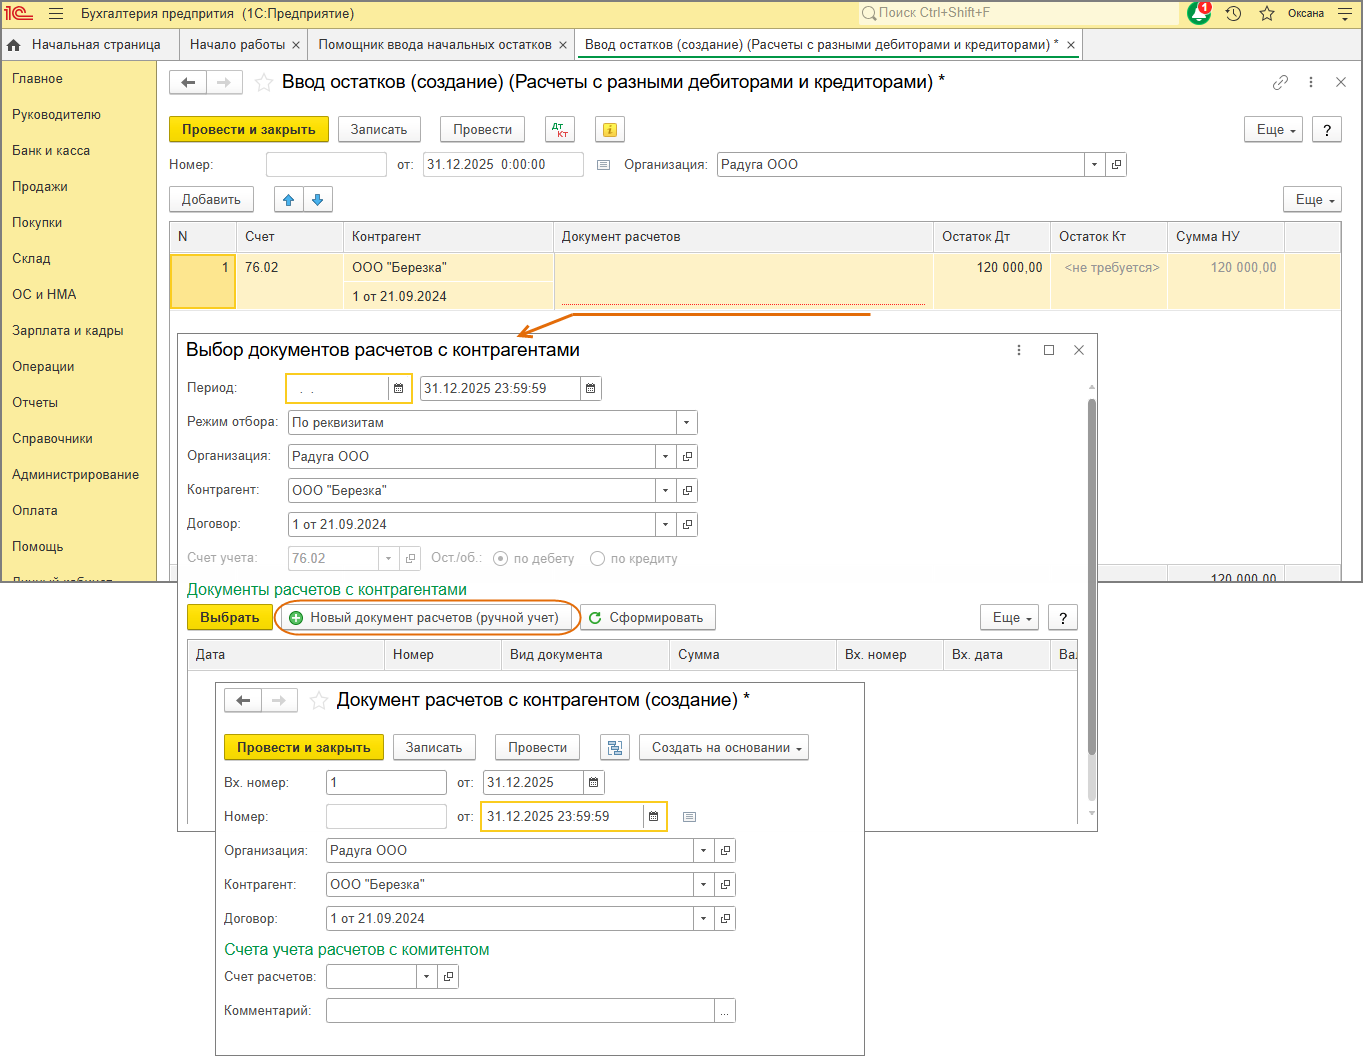1363x1058 pixels.
Task: Get link to the Ввод остатков document
Action: tap(1280, 82)
